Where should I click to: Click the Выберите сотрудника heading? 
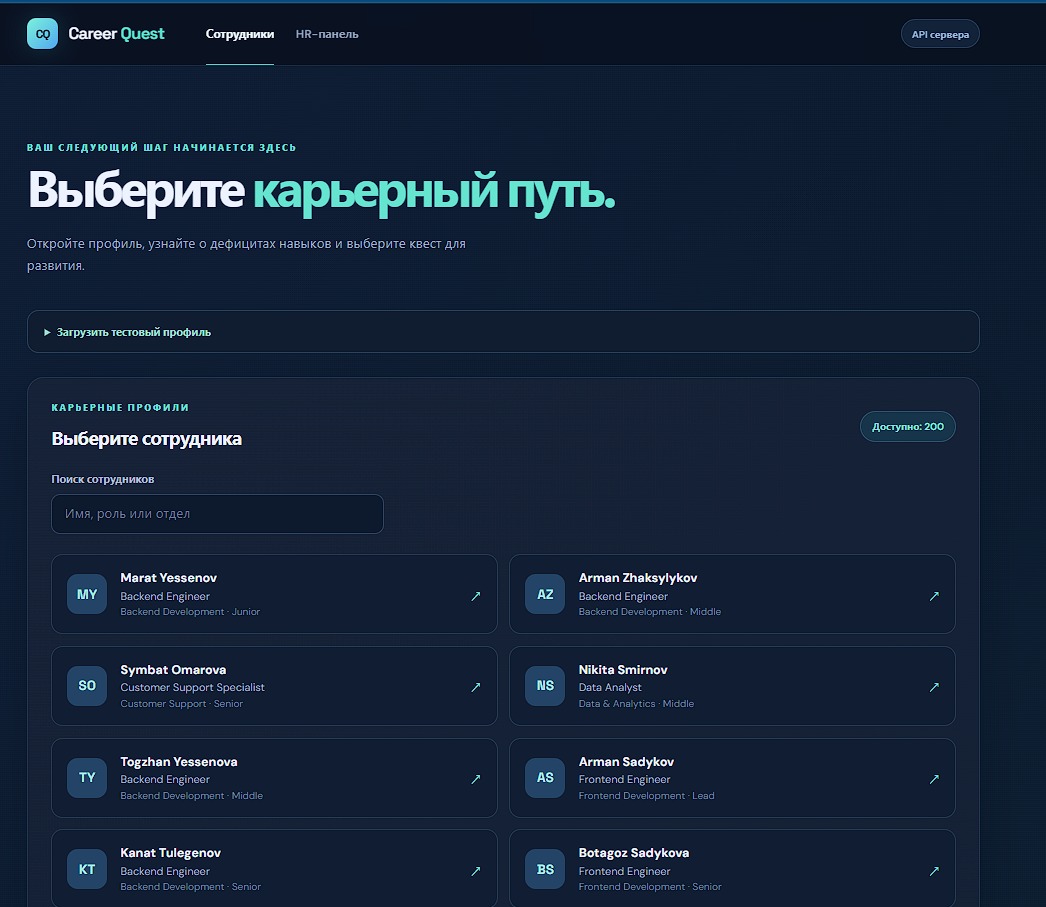[x=146, y=439]
